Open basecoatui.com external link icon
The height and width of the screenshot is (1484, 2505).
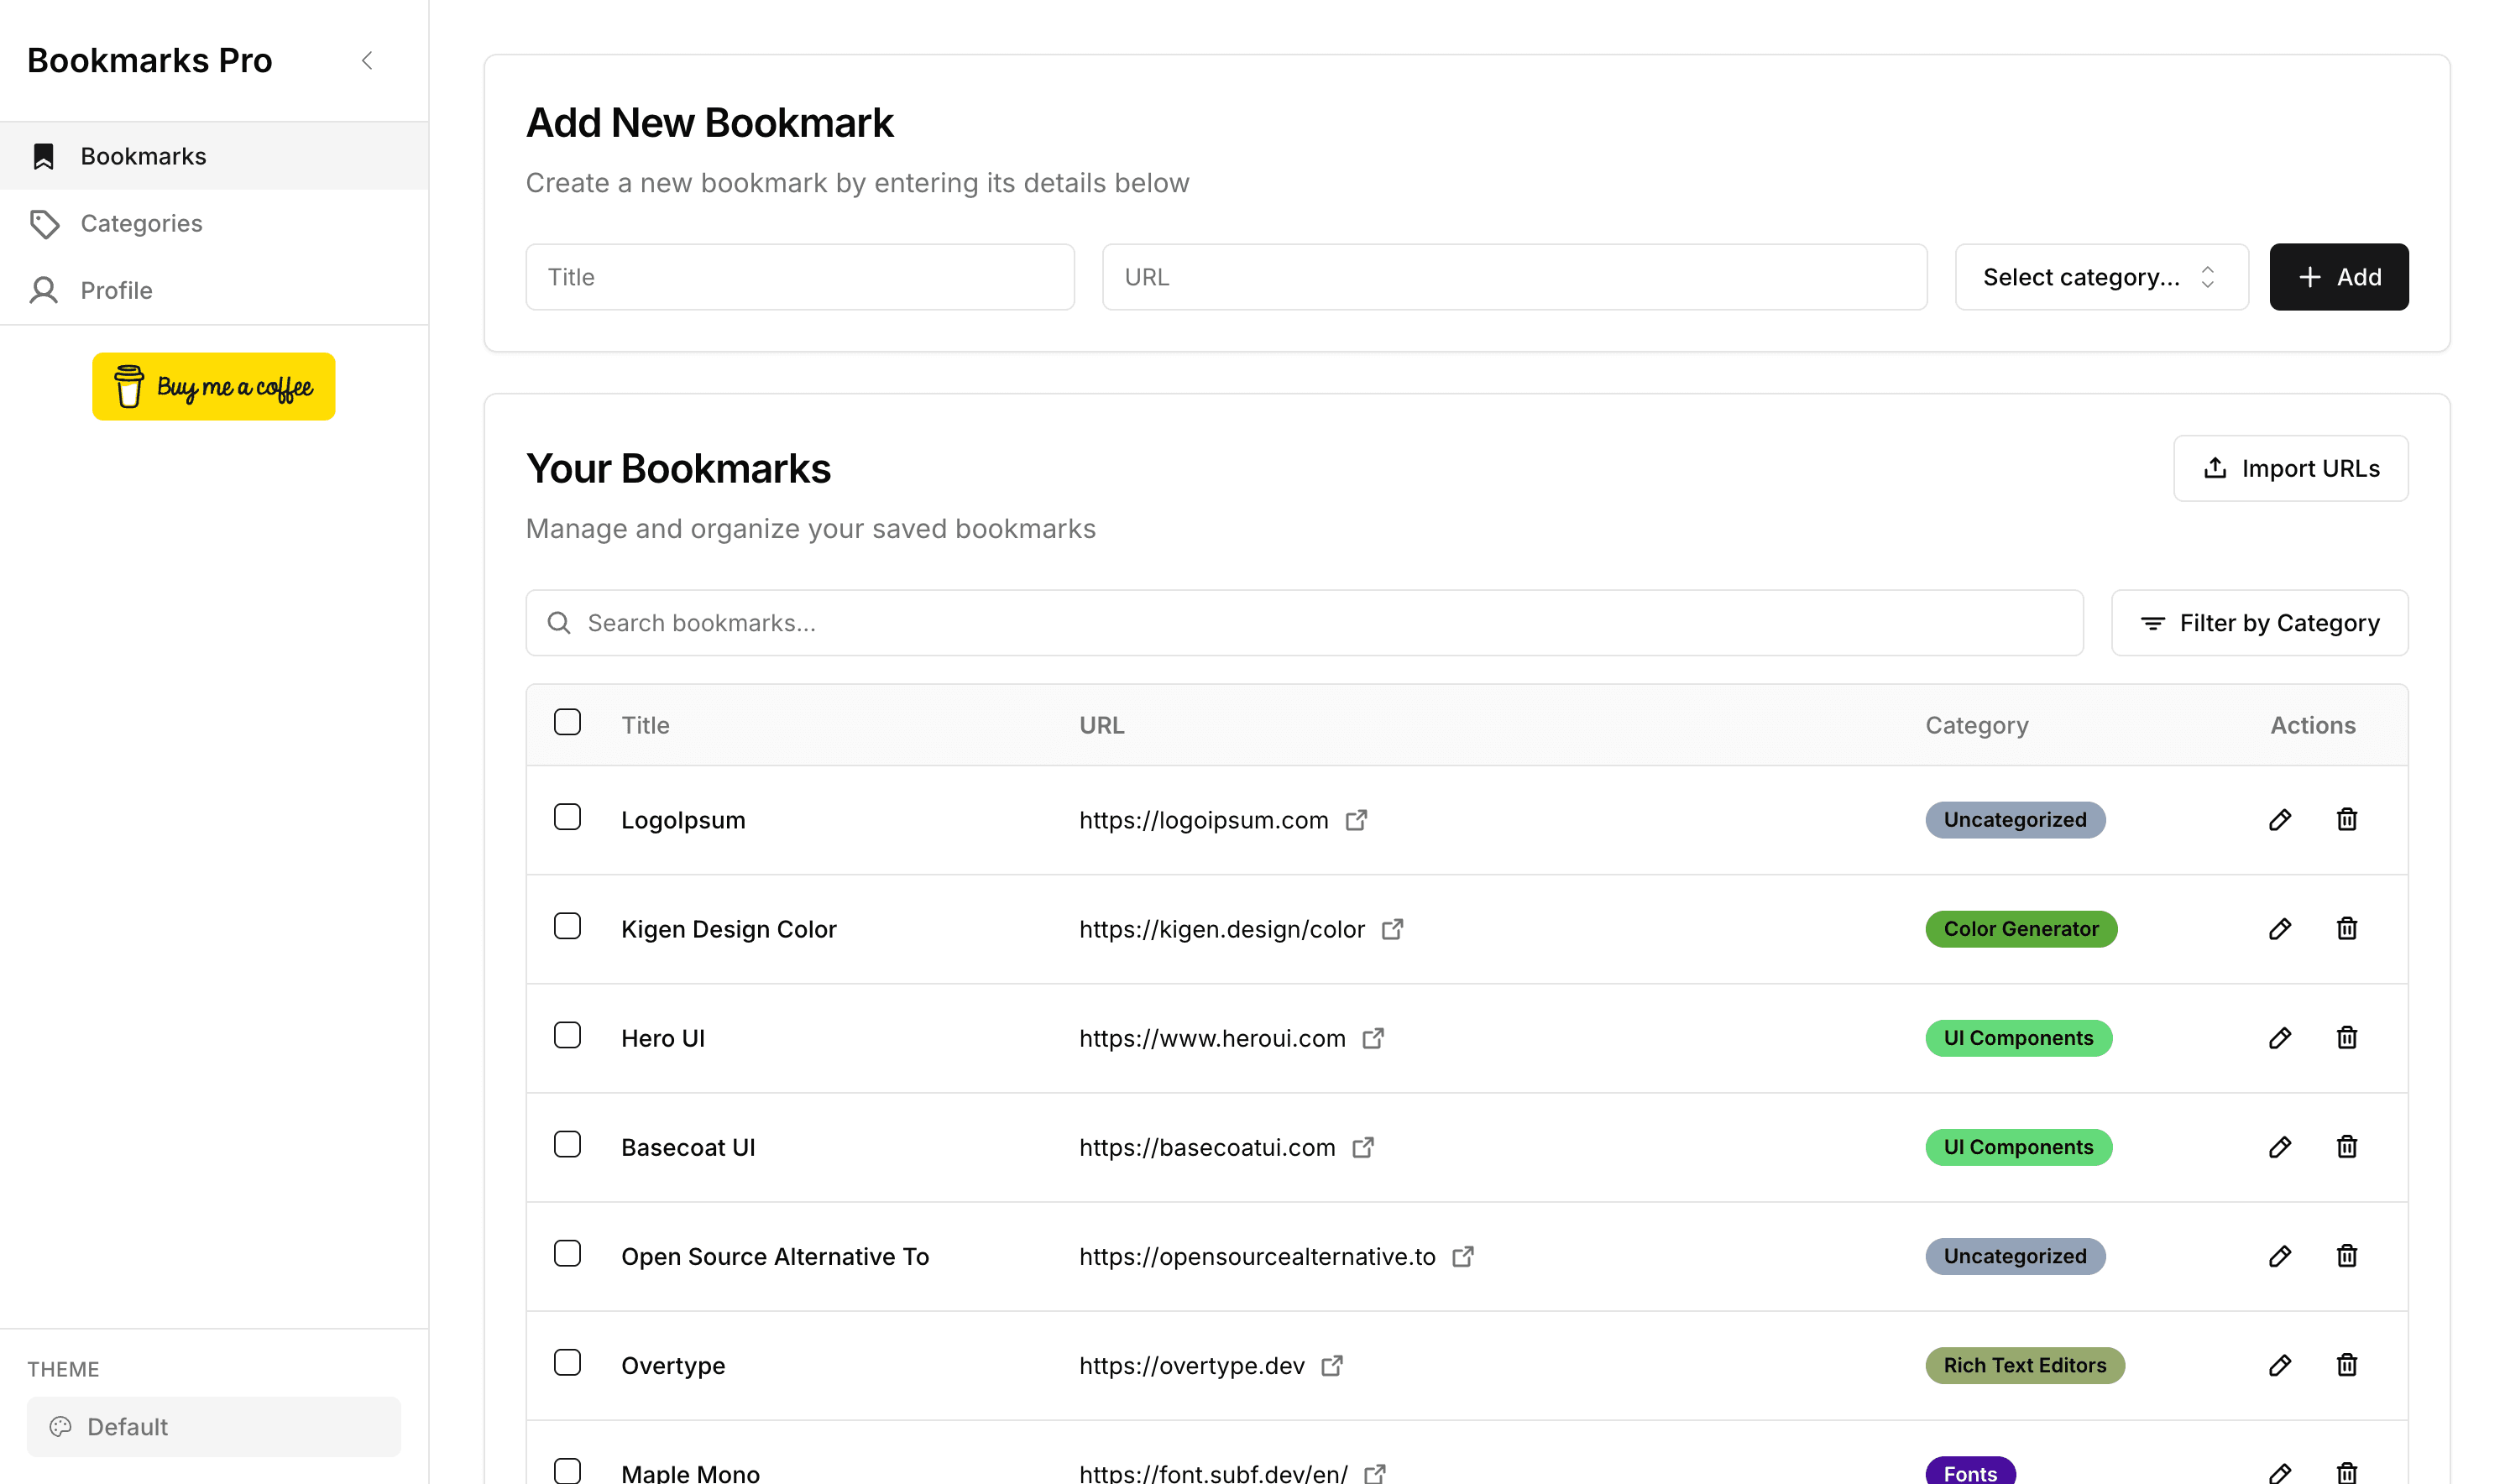(x=1363, y=1147)
